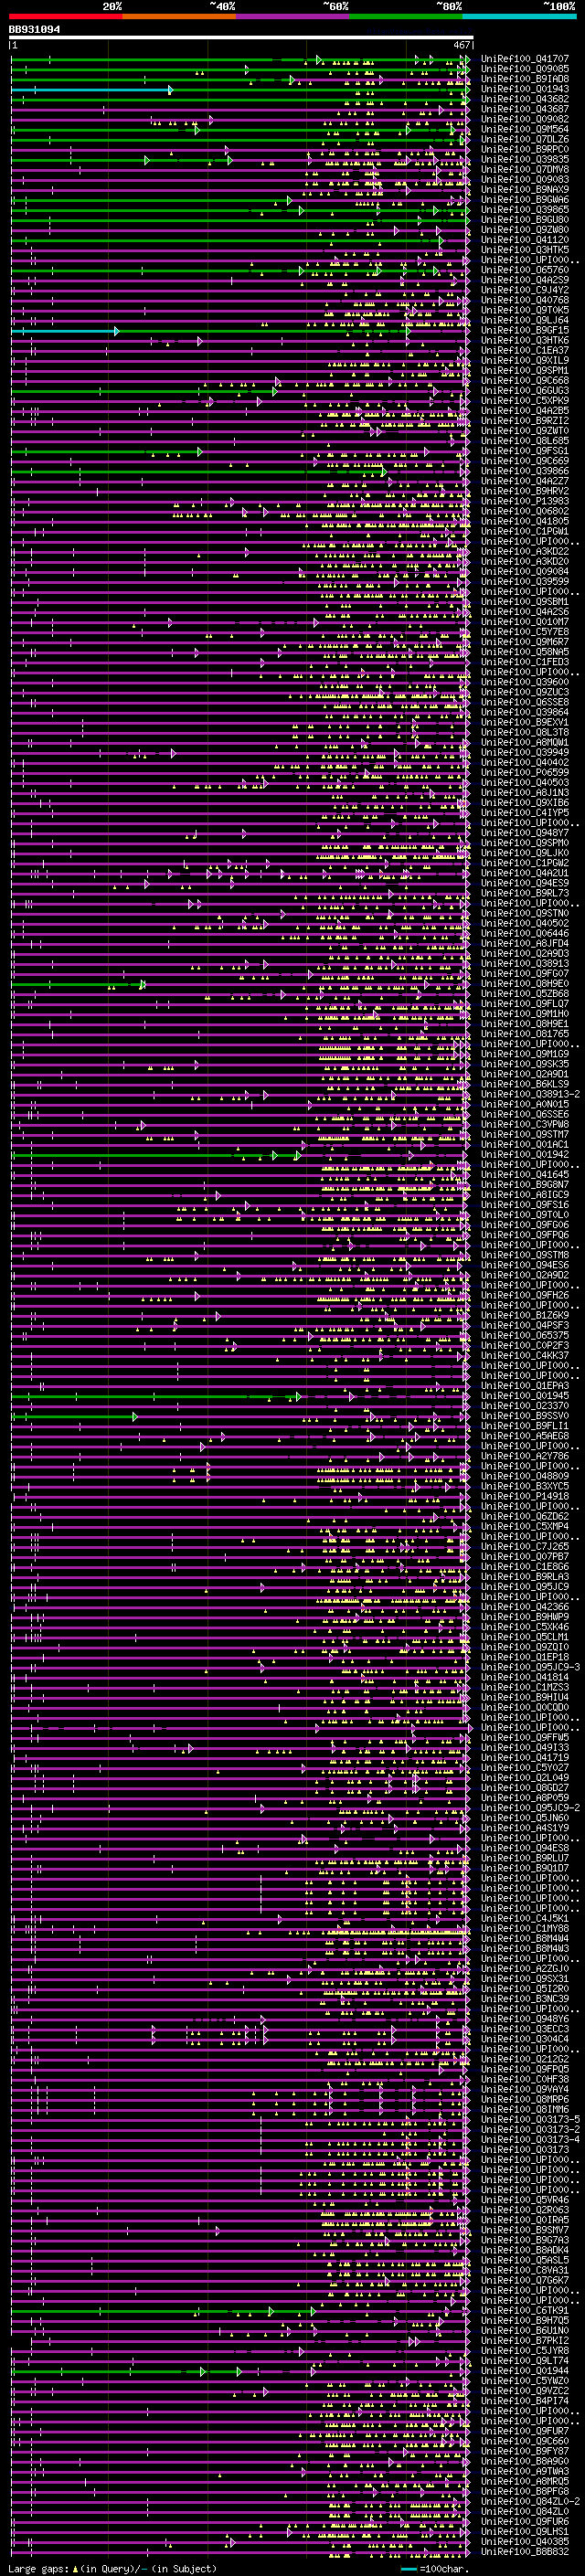Select hit UniRef100_Q5VR46
The width and height of the screenshot is (585, 2576).
525,2199
